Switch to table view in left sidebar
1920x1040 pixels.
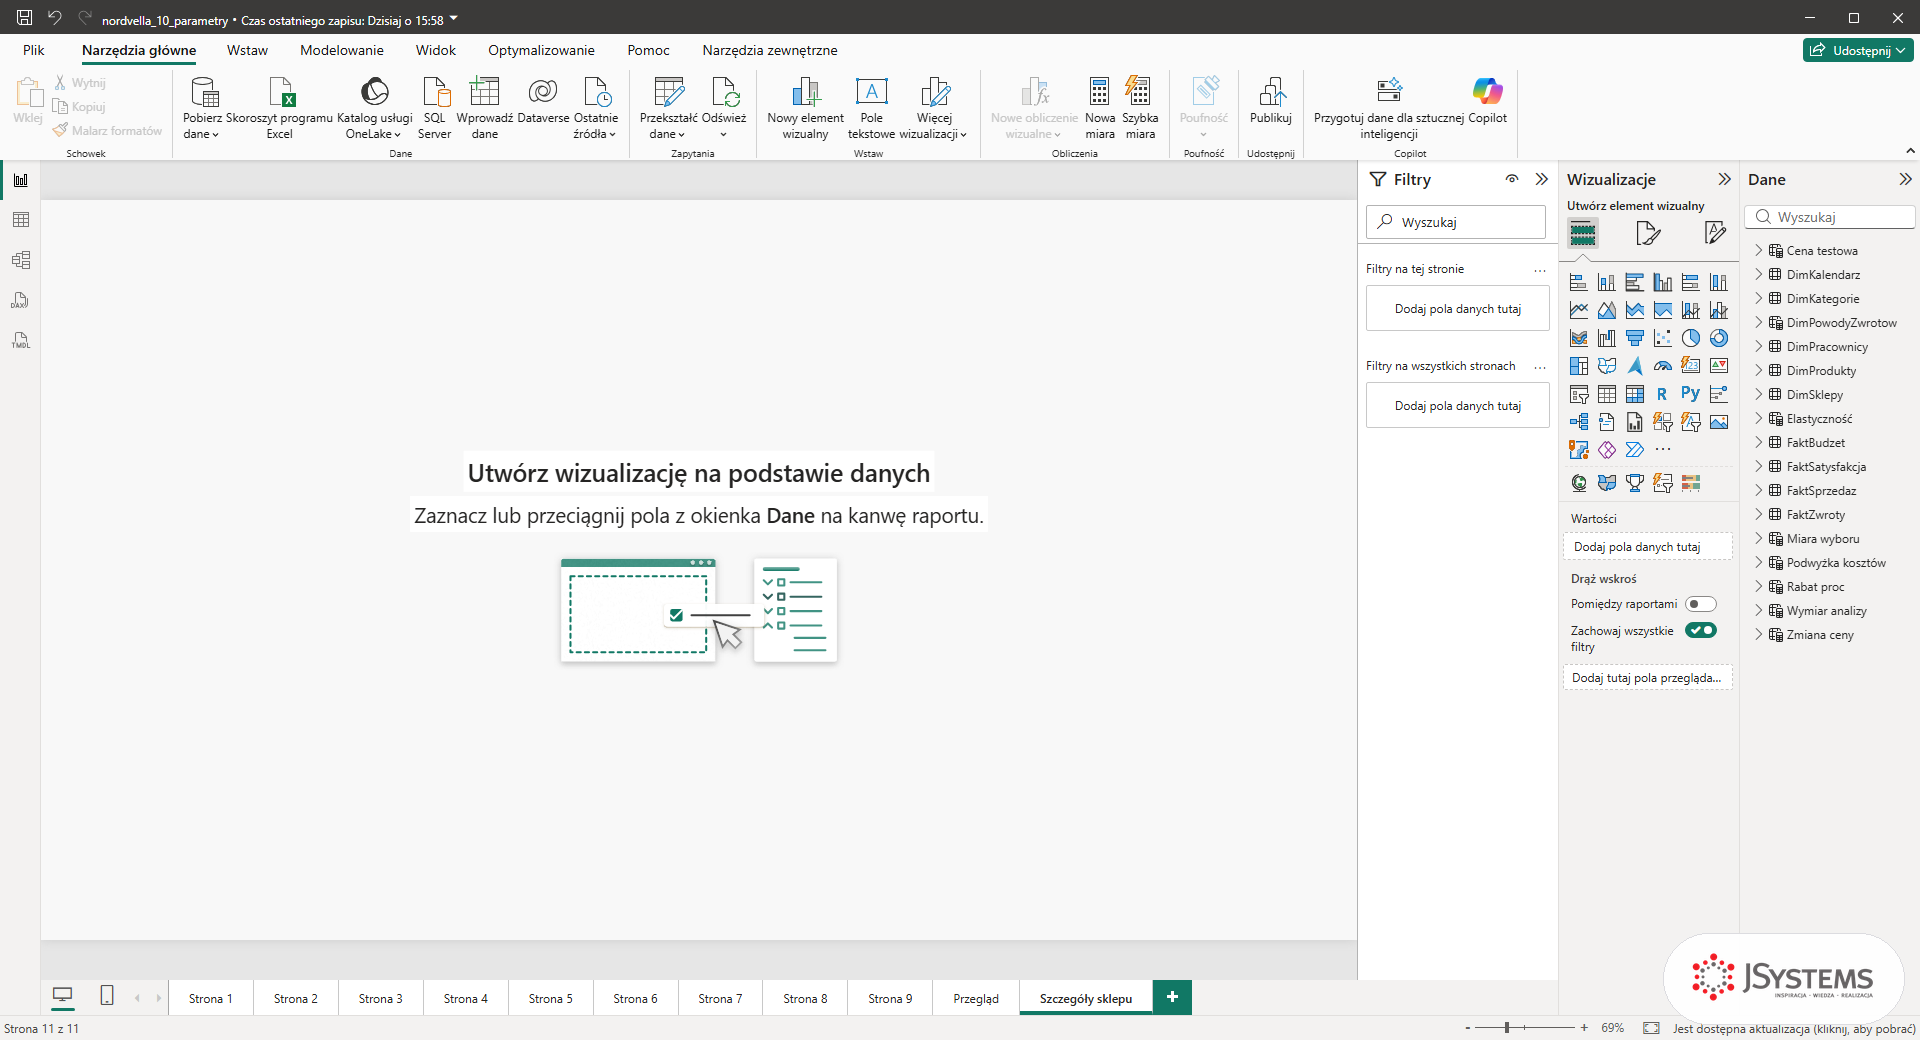[21, 220]
